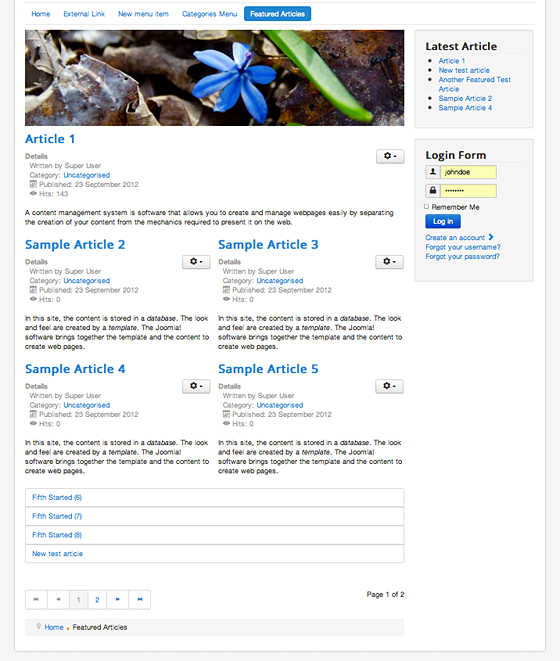This screenshot has width=560, height=661.
Task: Open the Categories Menu item
Action: 210,14
